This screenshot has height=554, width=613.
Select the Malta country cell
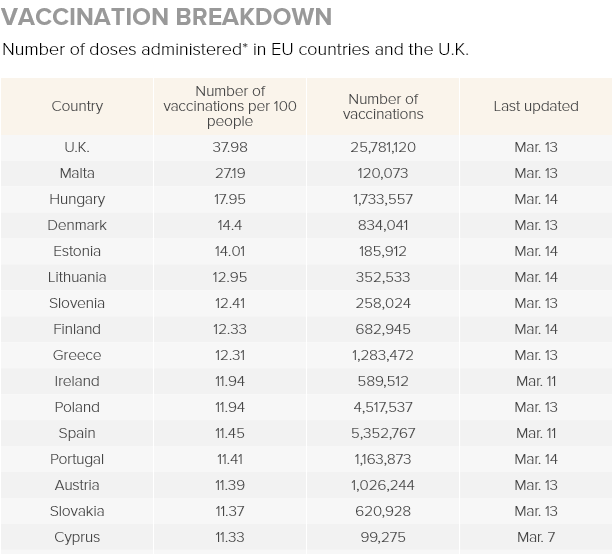click(77, 173)
